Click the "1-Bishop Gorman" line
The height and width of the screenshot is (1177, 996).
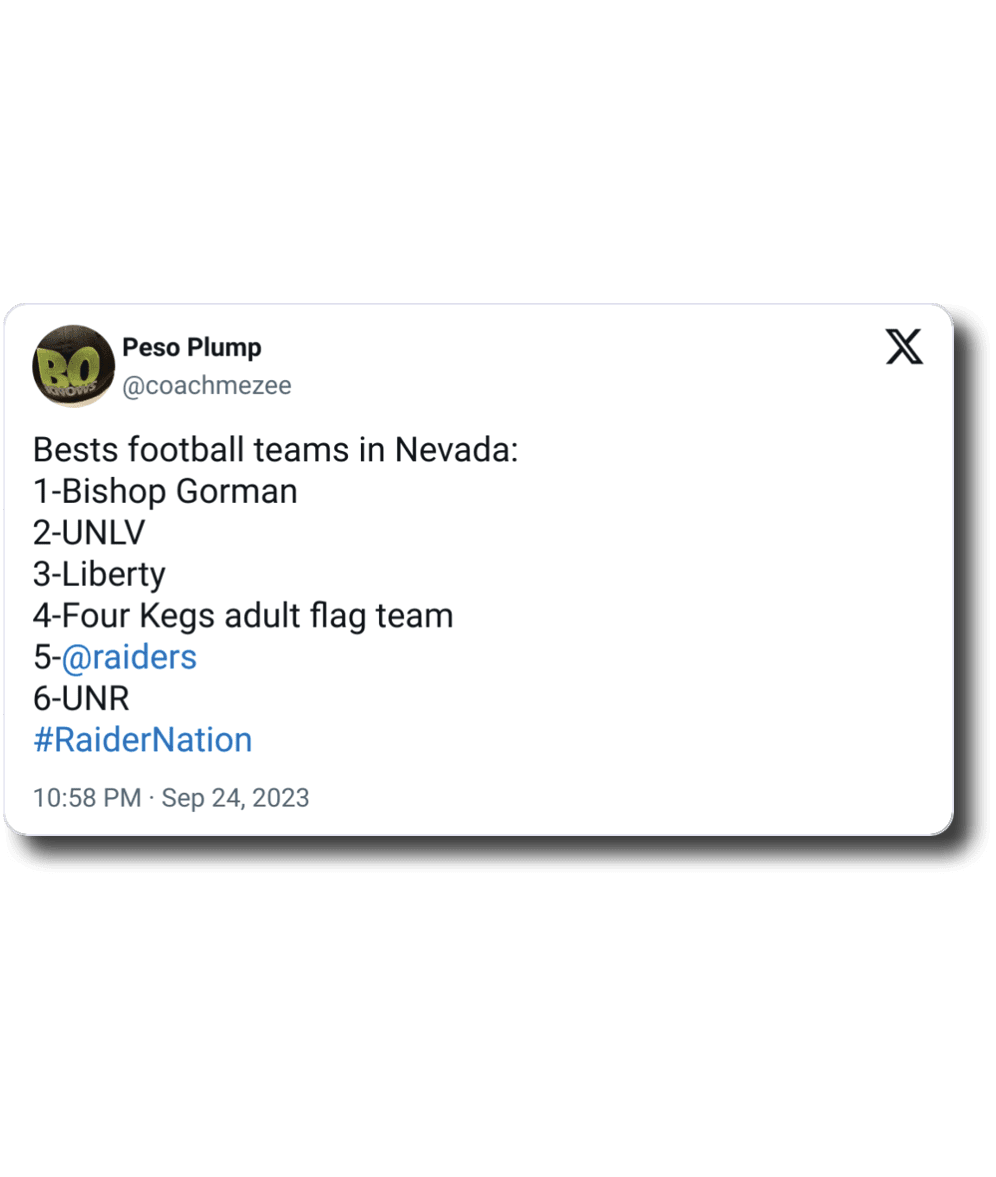165,491
